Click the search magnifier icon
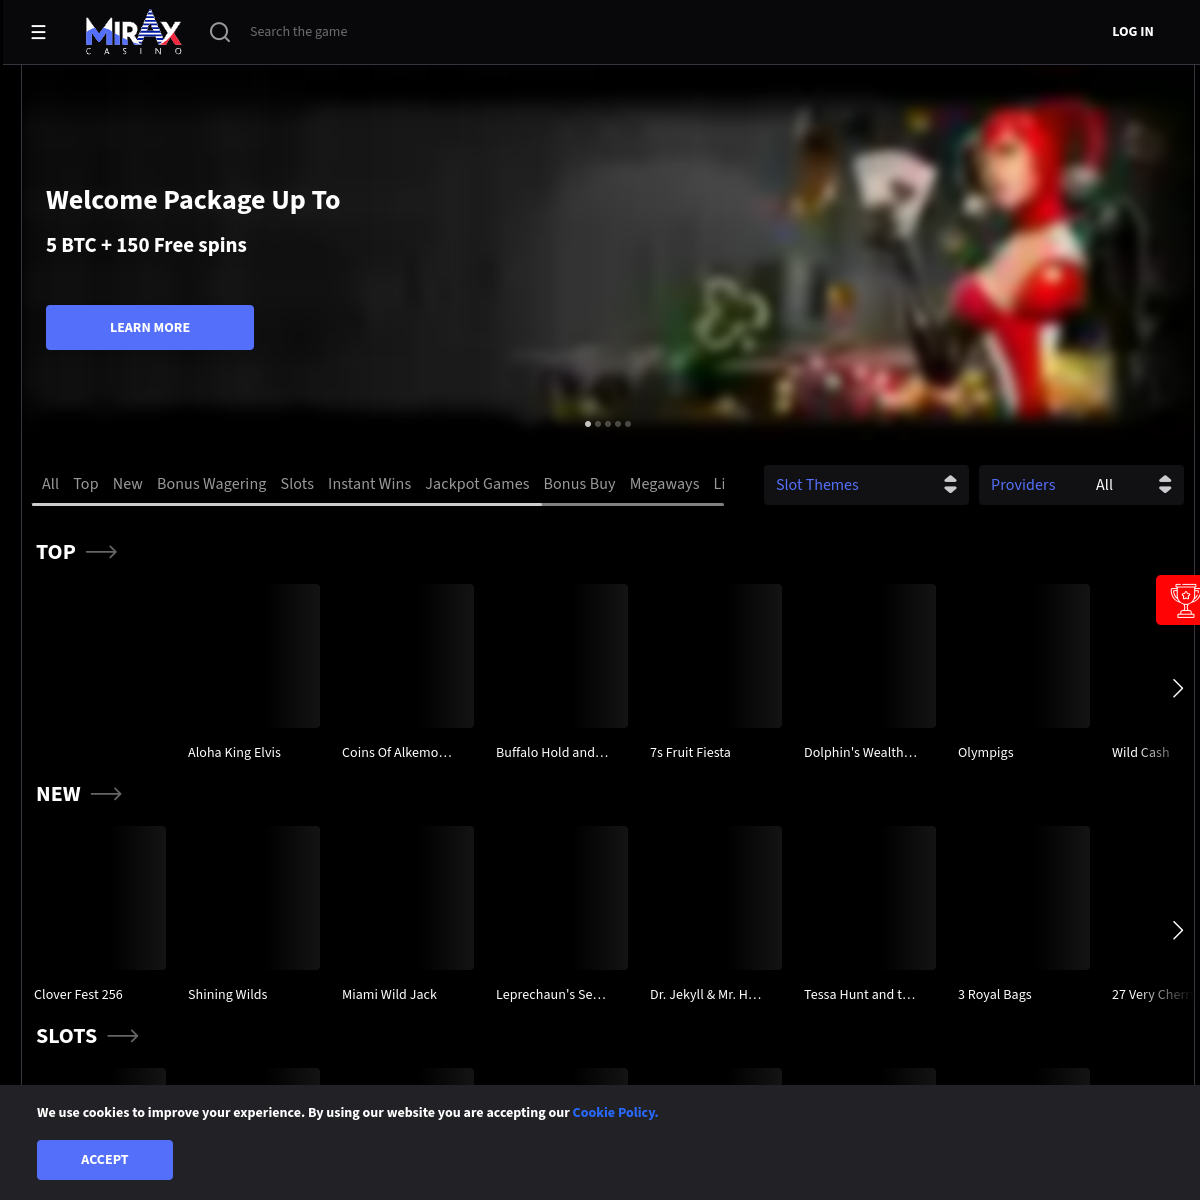The height and width of the screenshot is (1200, 1200). click(220, 32)
